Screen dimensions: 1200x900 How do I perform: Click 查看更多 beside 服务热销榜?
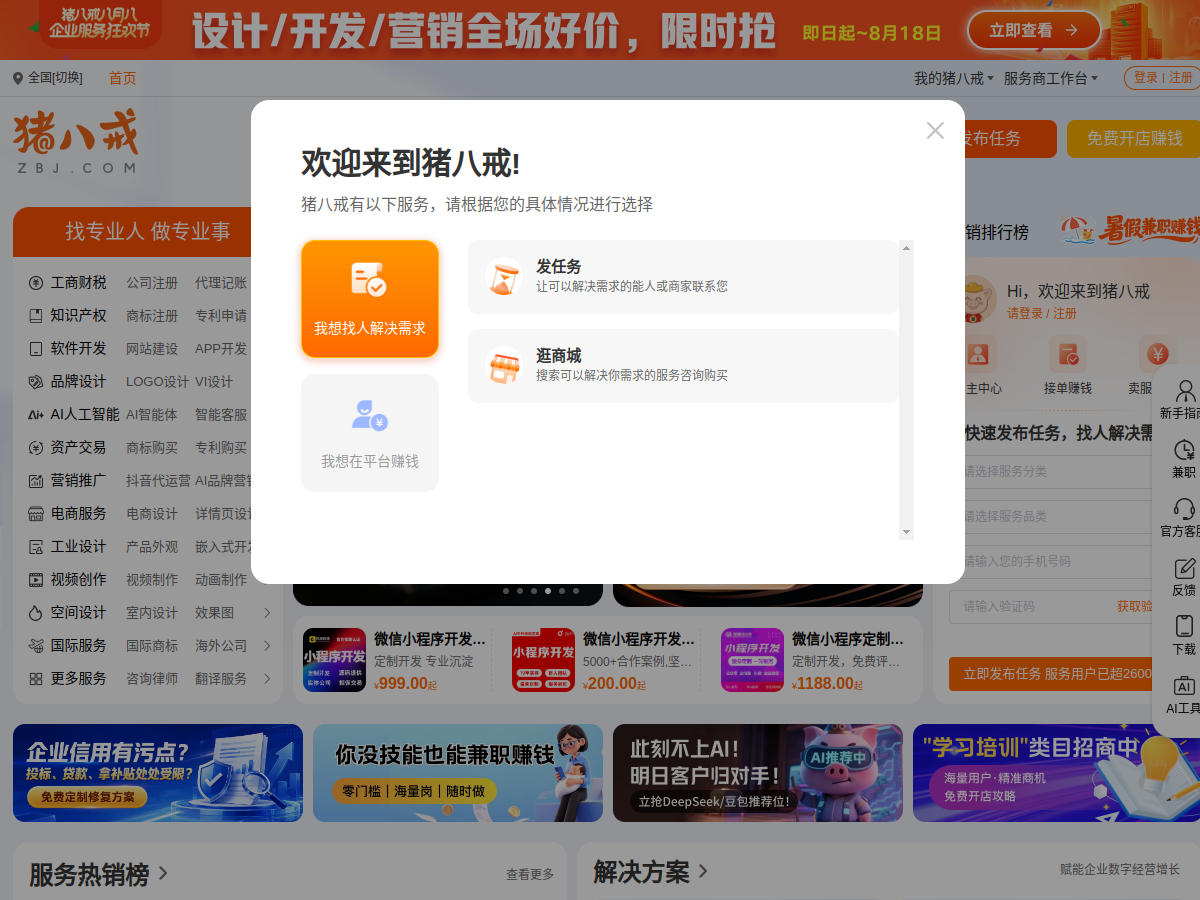tap(530, 874)
